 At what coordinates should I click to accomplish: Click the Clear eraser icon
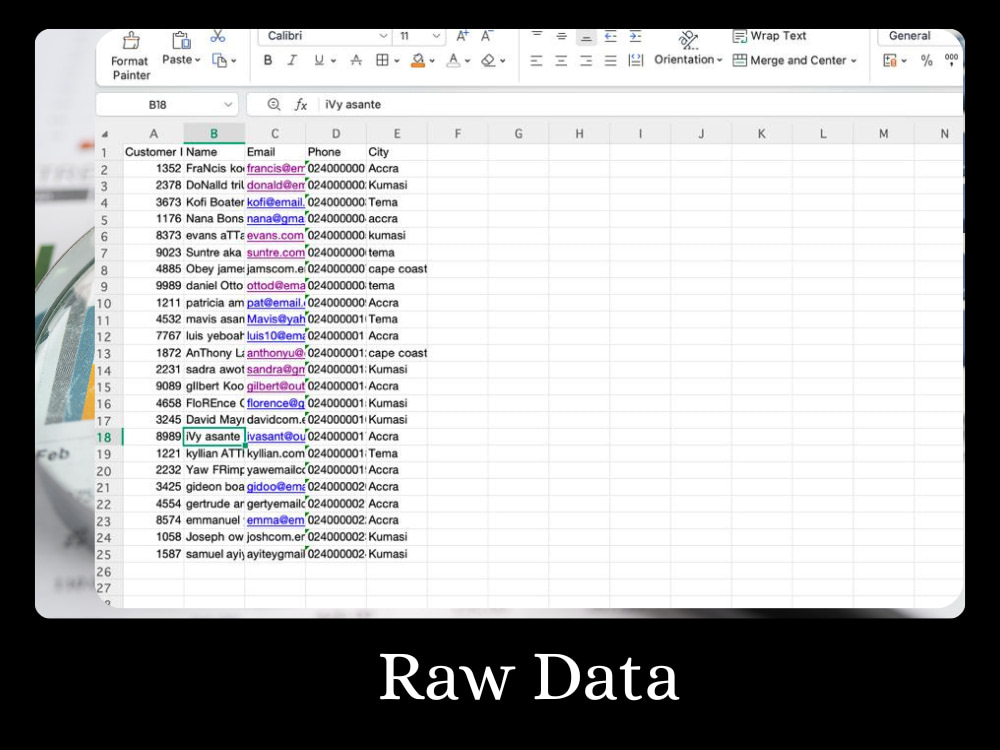[x=488, y=61]
